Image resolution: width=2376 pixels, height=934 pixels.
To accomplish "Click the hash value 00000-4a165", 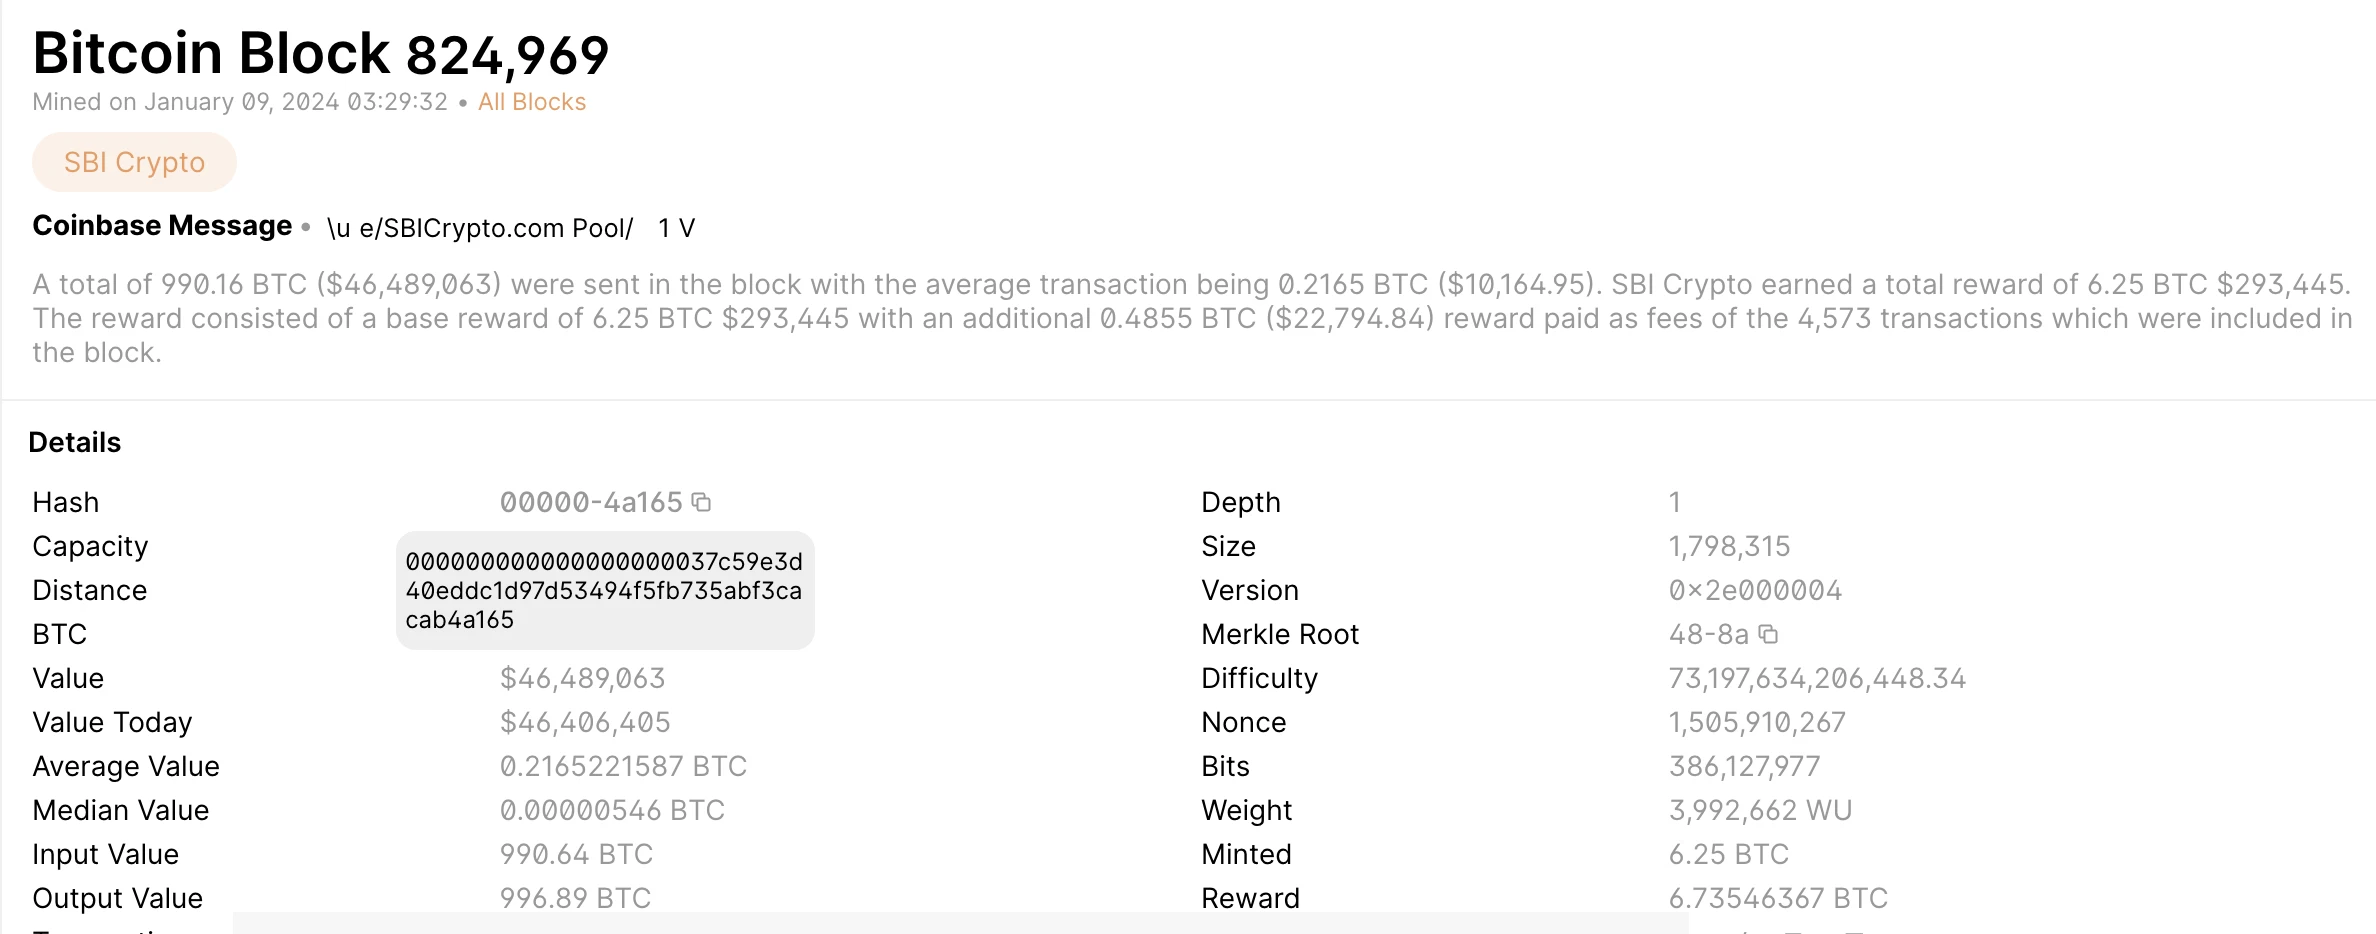I will coord(590,502).
